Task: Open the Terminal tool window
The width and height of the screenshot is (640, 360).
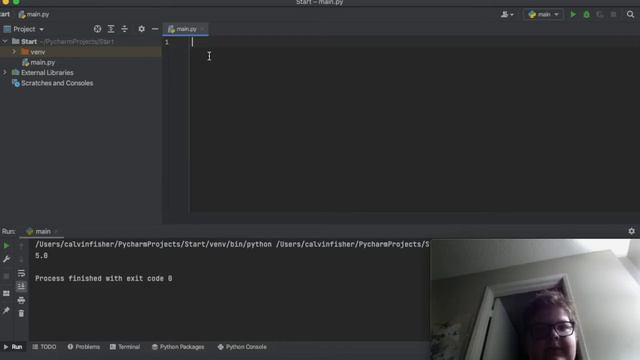Action: pyautogui.click(x=125, y=347)
